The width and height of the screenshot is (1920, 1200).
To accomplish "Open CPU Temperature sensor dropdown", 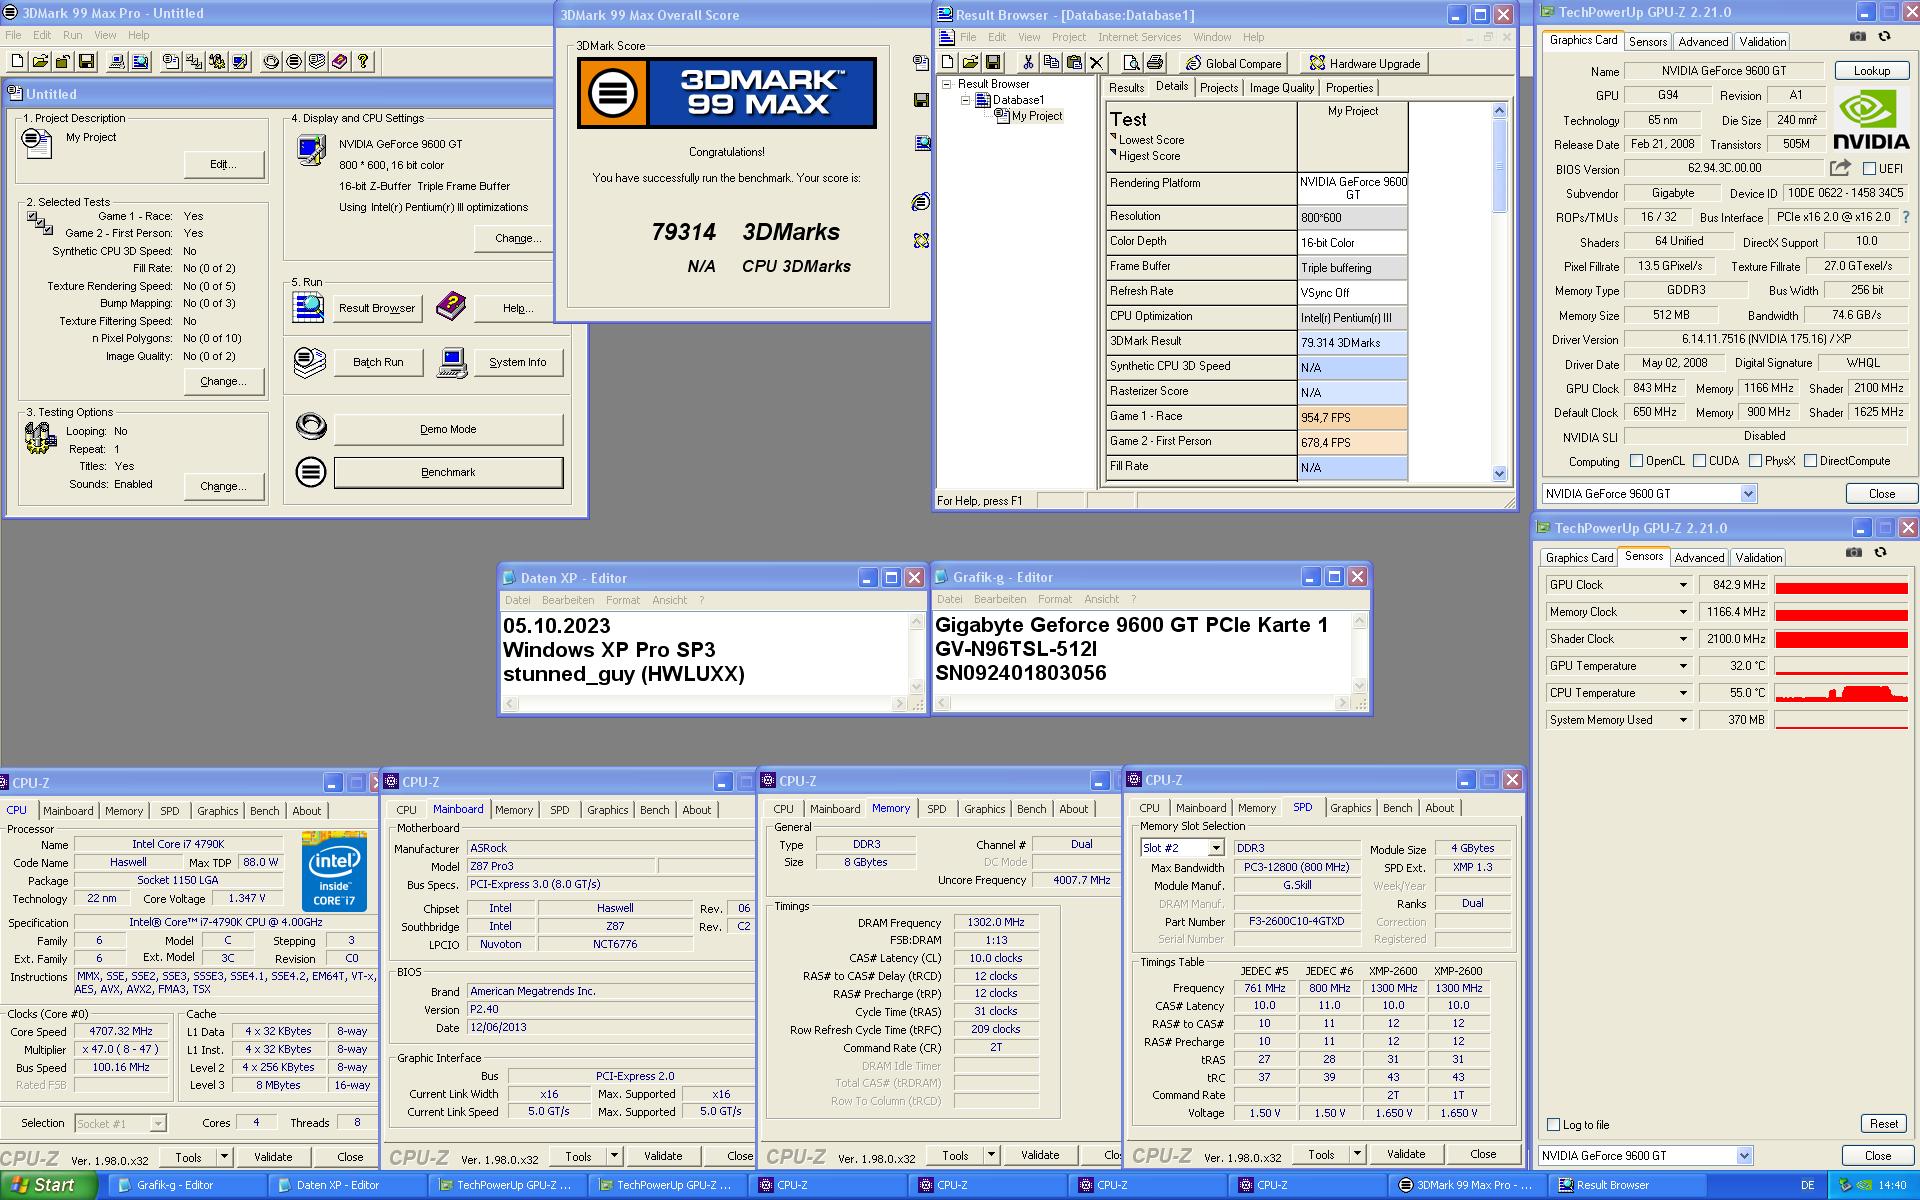I will (1682, 693).
